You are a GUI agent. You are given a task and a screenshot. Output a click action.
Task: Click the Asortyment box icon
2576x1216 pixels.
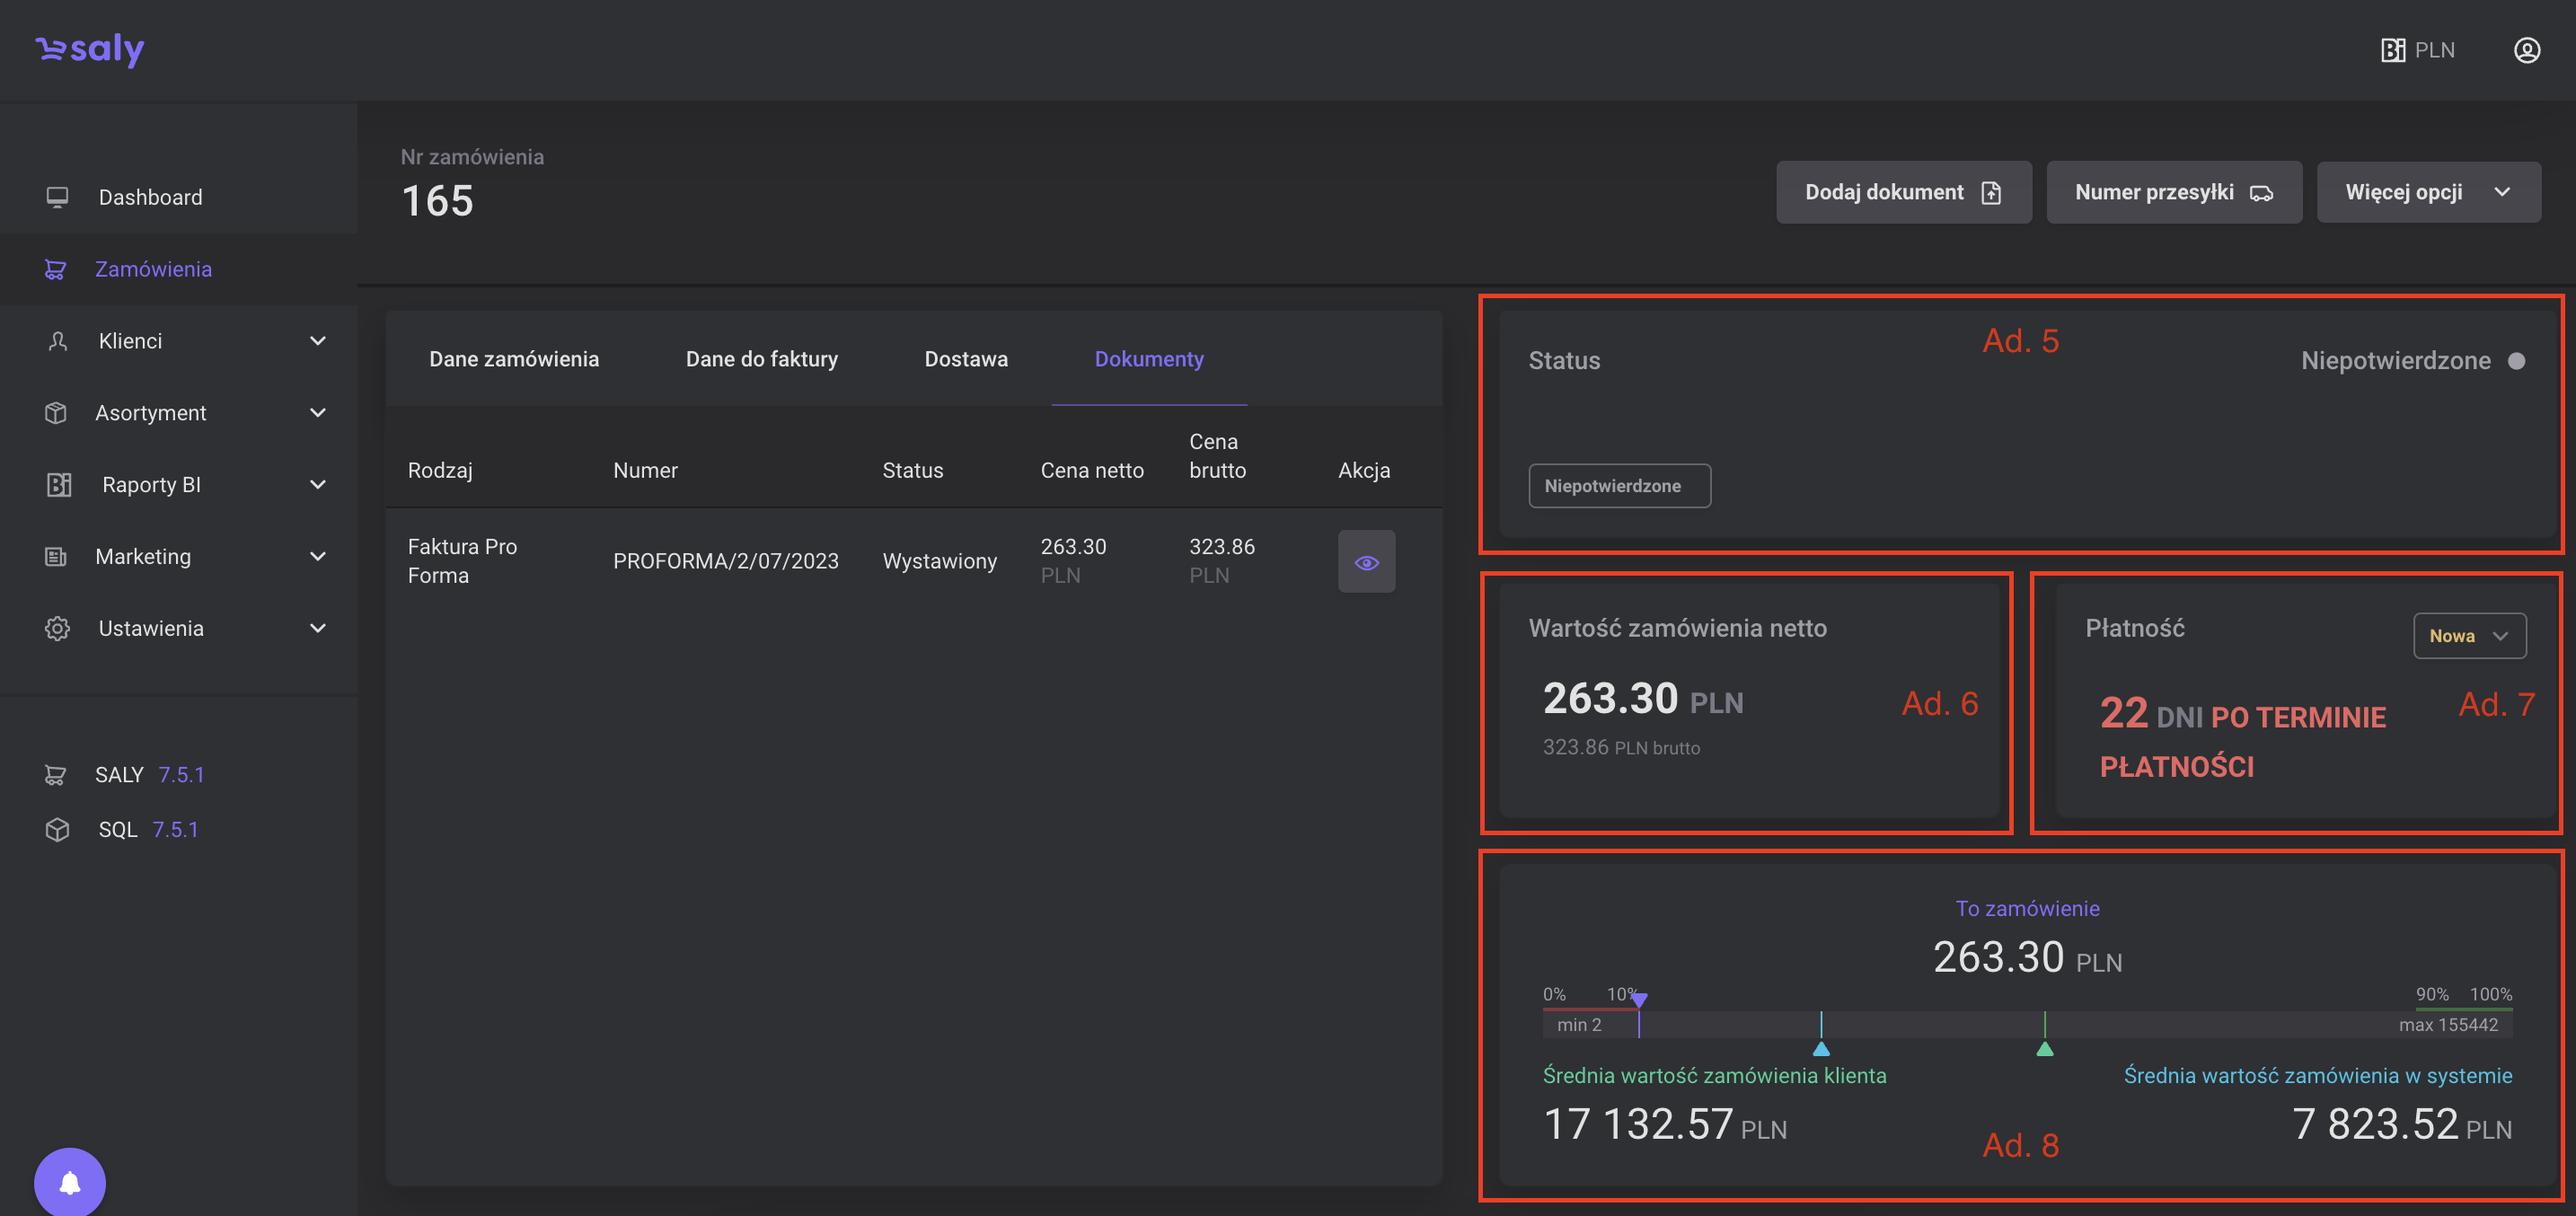tap(56, 413)
